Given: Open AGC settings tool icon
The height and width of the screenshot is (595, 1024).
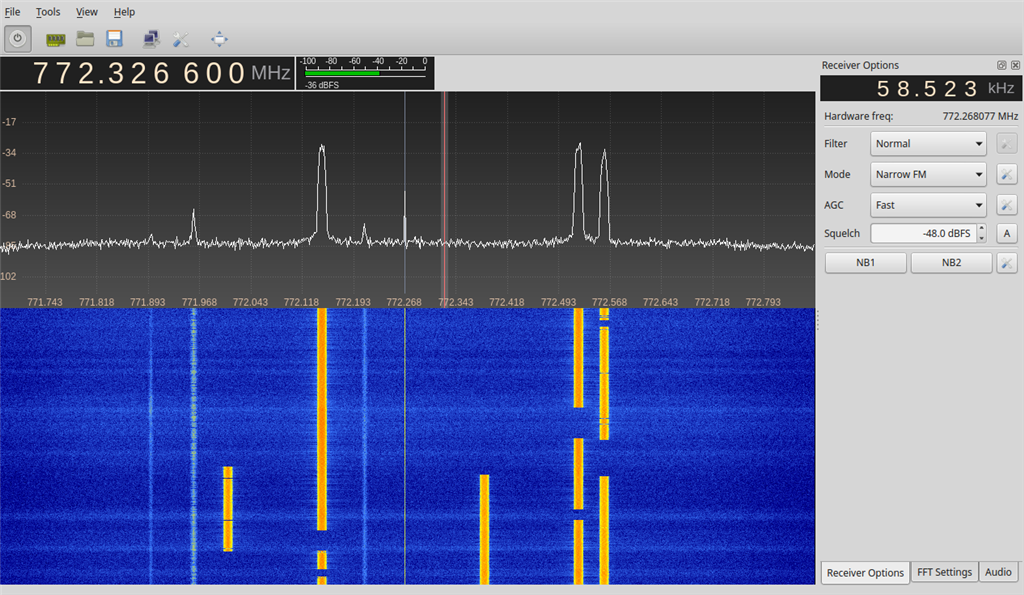Looking at the screenshot, I should [1007, 205].
